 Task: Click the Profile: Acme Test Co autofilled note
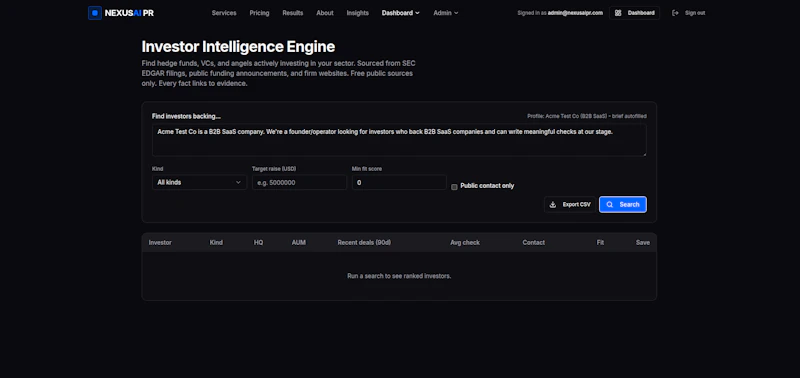pos(587,116)
